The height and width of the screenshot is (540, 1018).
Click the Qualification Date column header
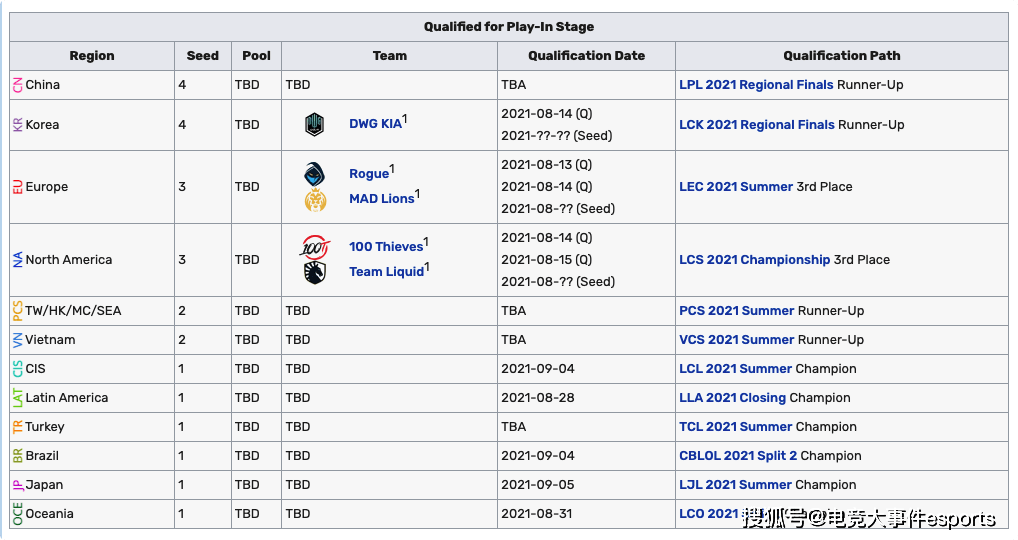click(x=586, y=56)
